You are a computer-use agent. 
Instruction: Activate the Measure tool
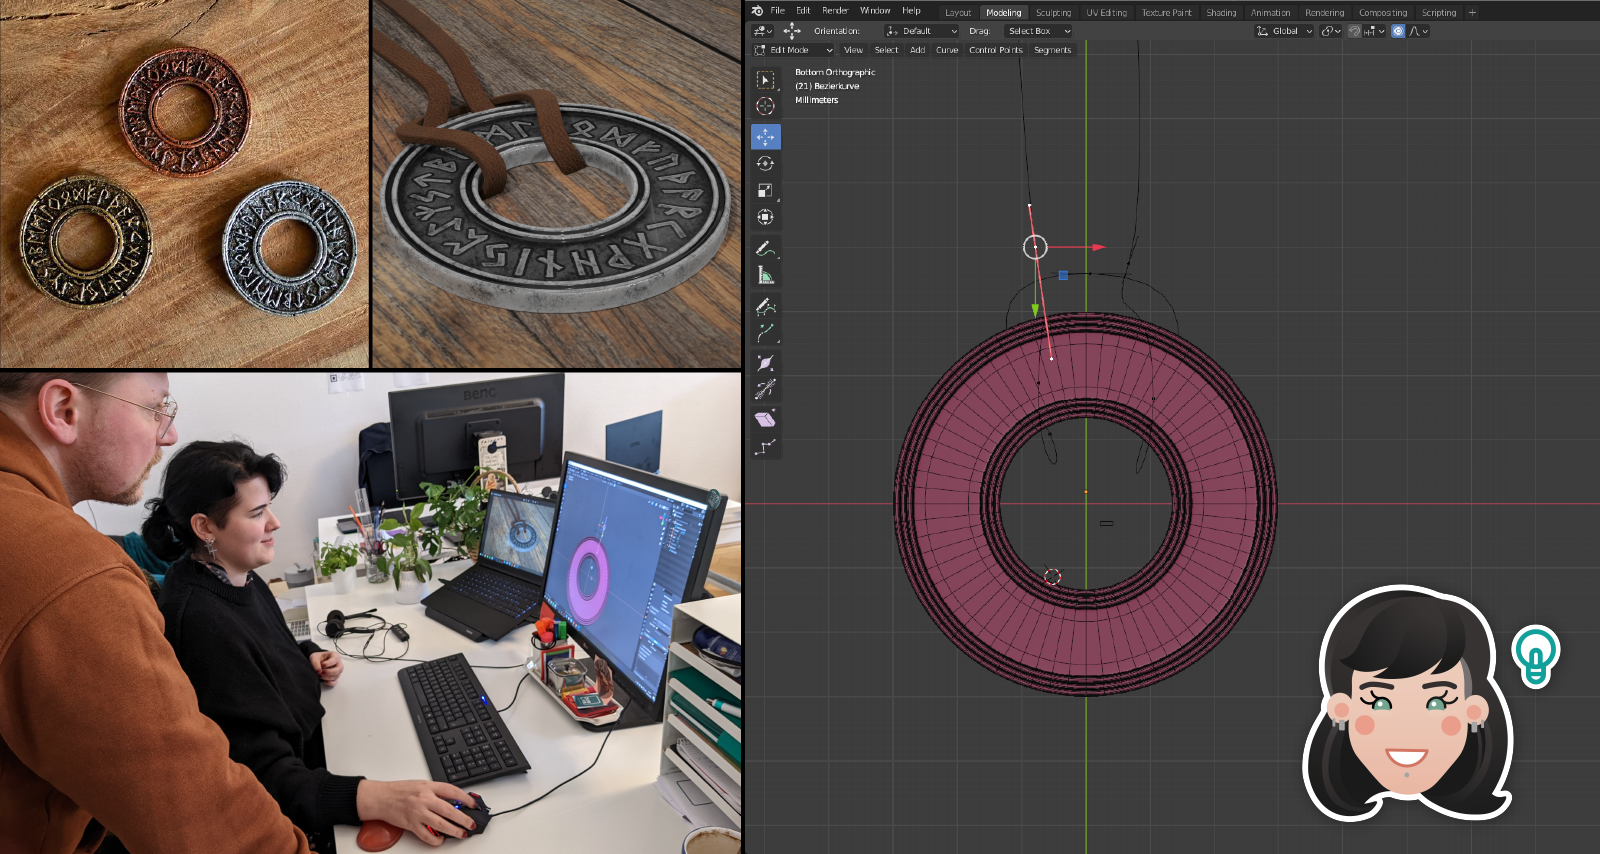(x=765, y=276)
